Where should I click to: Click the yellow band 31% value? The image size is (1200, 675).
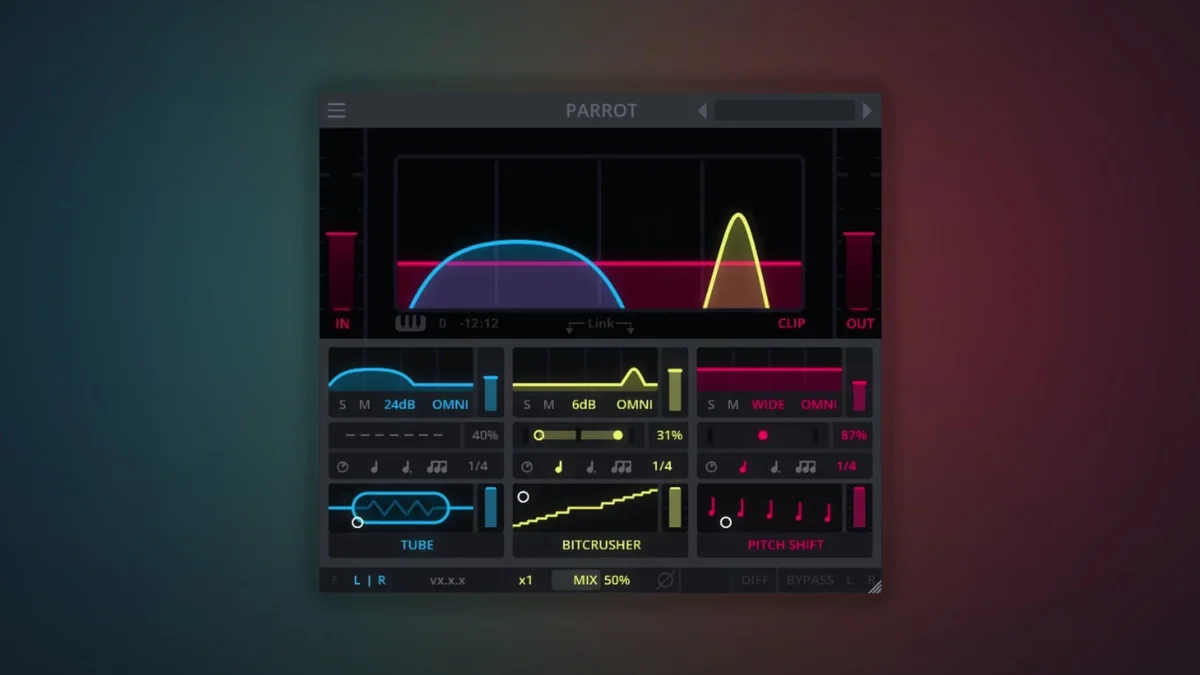pos(669,436)
